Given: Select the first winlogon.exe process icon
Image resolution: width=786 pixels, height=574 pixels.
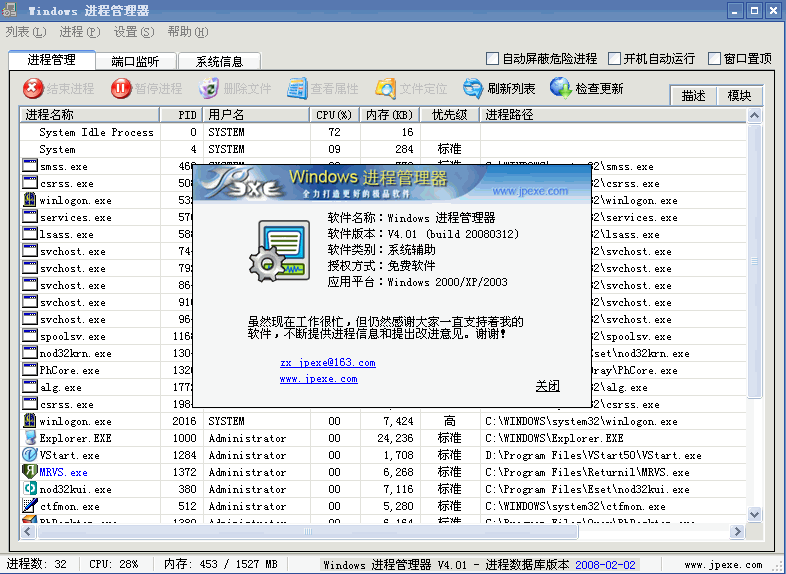Looking at the screenshot, I should point(30,200).
